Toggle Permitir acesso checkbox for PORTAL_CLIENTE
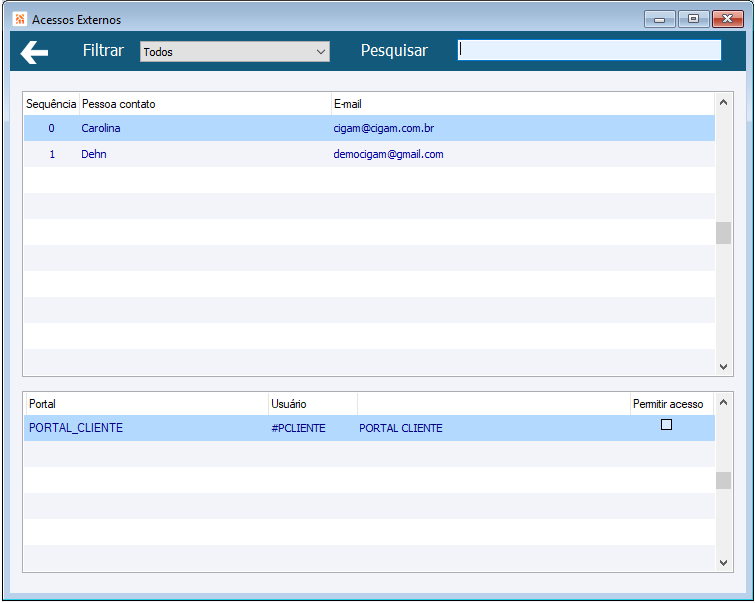Image resolution: width=755 pixels, height=603 pixels. (666, 424)
